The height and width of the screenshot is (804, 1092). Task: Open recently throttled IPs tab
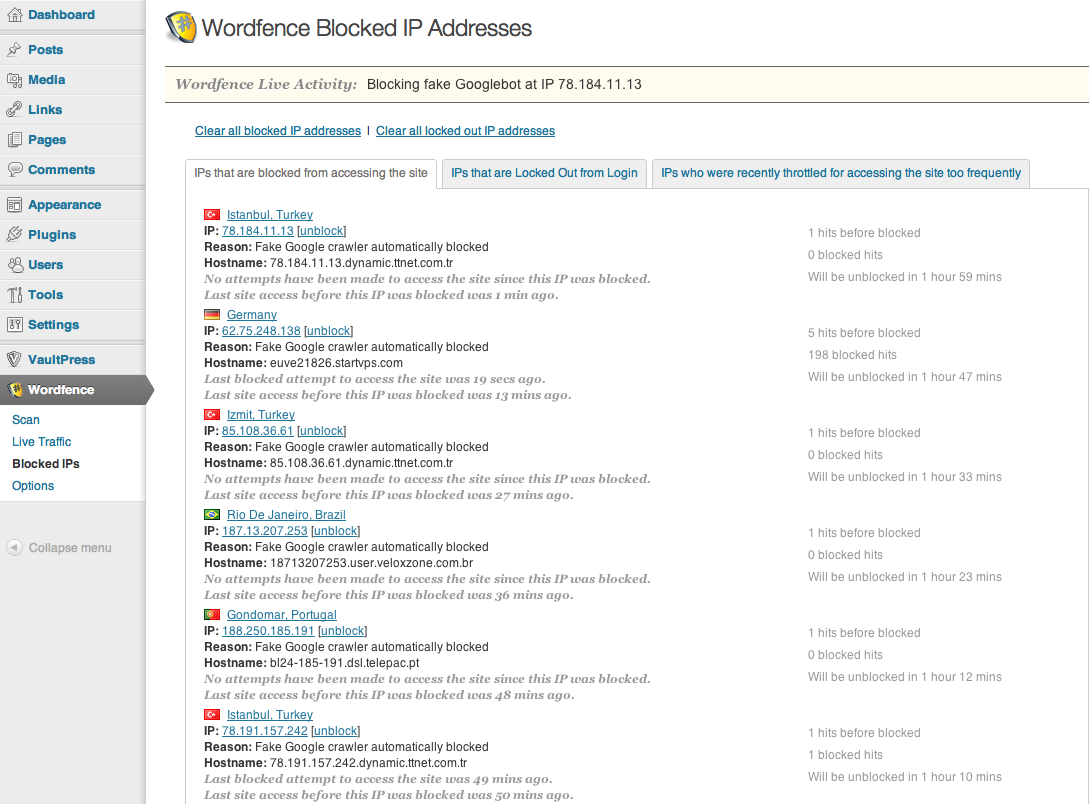[x=841, y=173]
